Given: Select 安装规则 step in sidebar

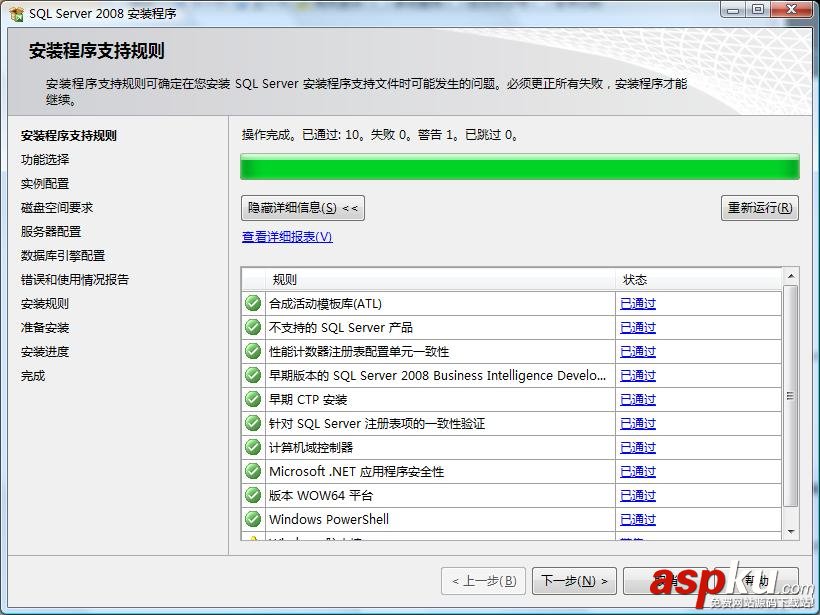Looking at the screenshot, I should click(45, 304).
